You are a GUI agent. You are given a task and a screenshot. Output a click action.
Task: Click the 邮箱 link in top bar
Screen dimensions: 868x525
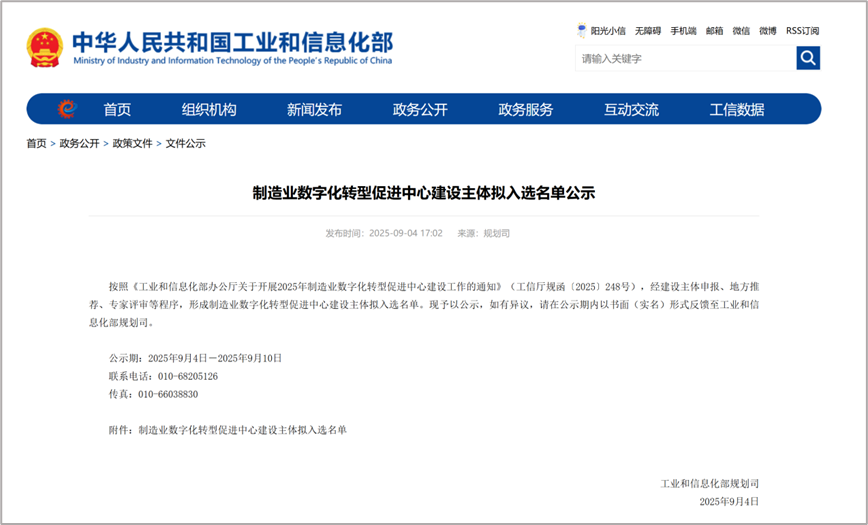tap(714, 31)
